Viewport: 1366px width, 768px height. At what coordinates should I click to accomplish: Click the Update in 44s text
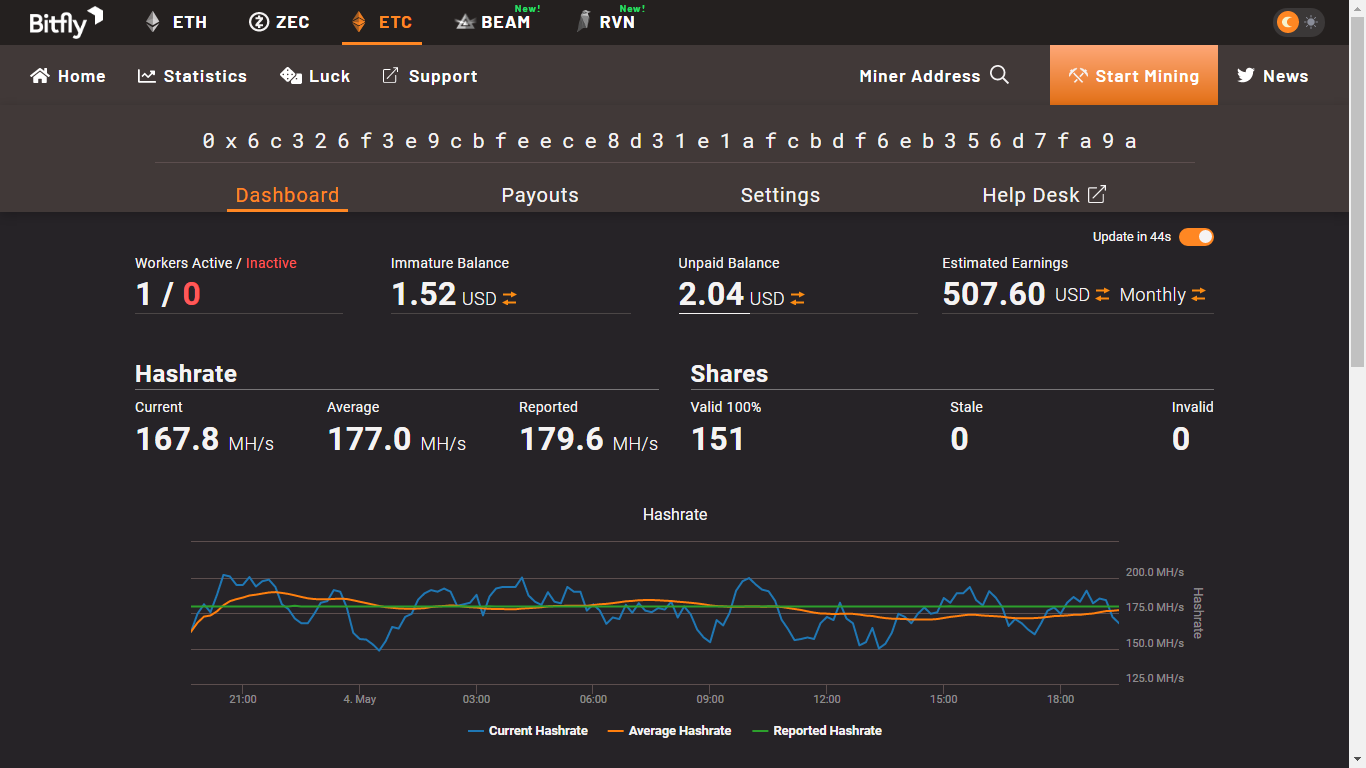[1132, 237]
